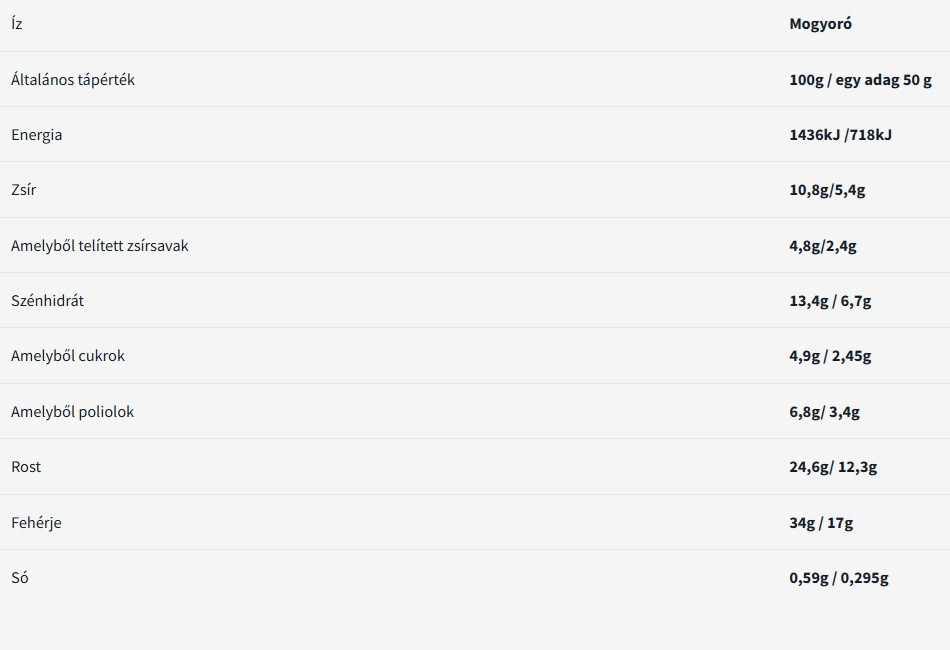Select the "100g / egy adag 50 g" text
This screenshot has height=650, width=950.
coord(860,80)
